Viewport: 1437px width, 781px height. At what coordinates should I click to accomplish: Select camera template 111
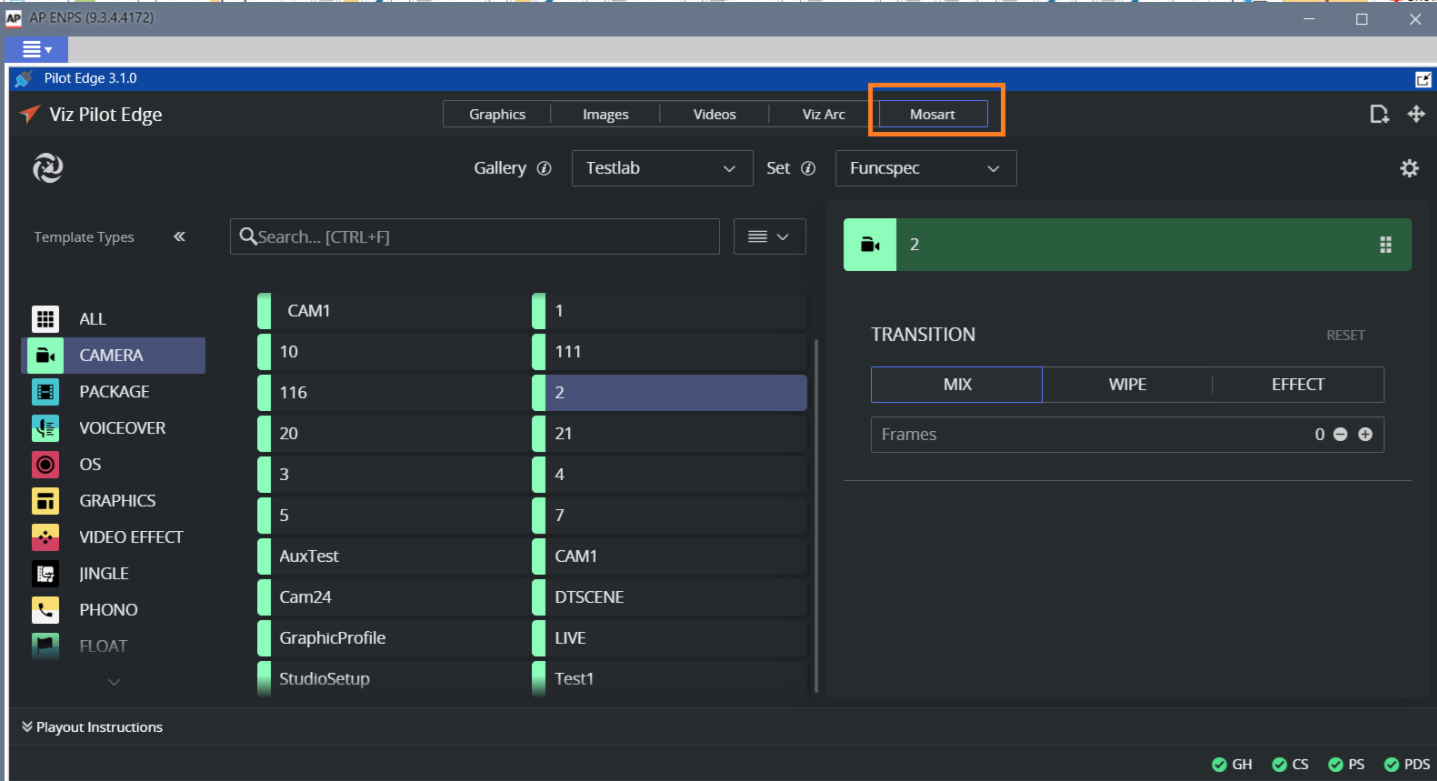670,352
